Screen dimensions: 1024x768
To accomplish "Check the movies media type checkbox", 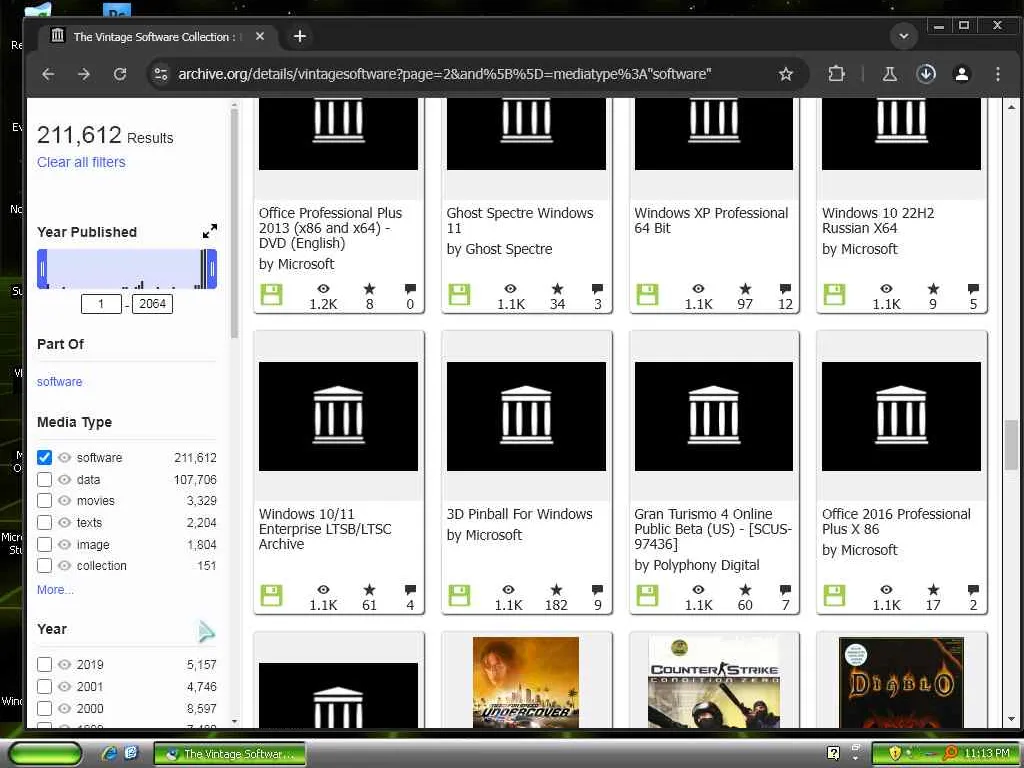I will (x=44, y=501).
